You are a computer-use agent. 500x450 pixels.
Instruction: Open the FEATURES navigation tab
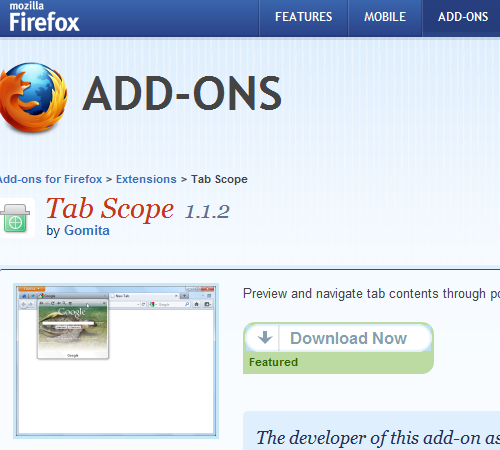[304, 17]
